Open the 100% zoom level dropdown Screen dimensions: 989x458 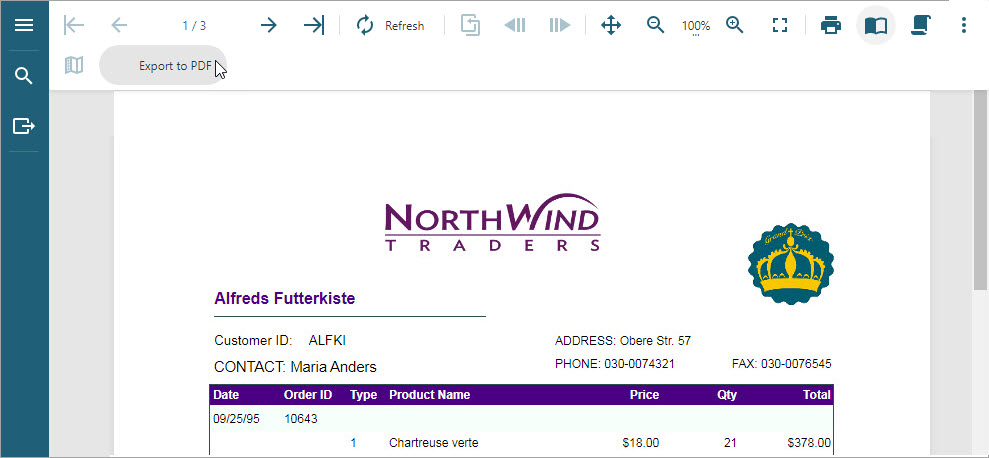click(x=696, y=26)
